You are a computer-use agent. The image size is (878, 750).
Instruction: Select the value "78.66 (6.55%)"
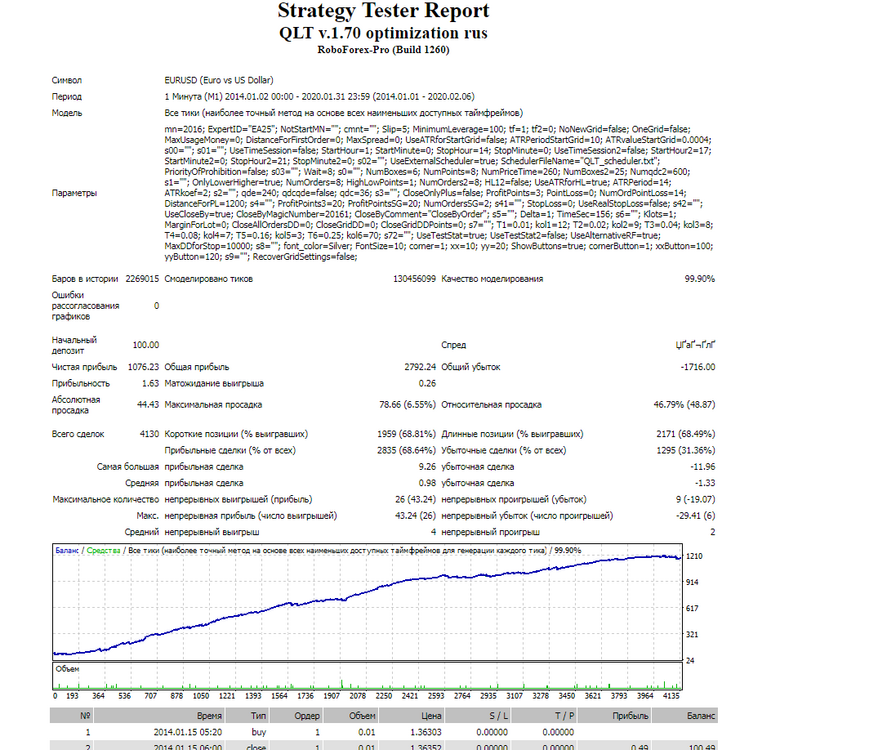tap(407, 404)
